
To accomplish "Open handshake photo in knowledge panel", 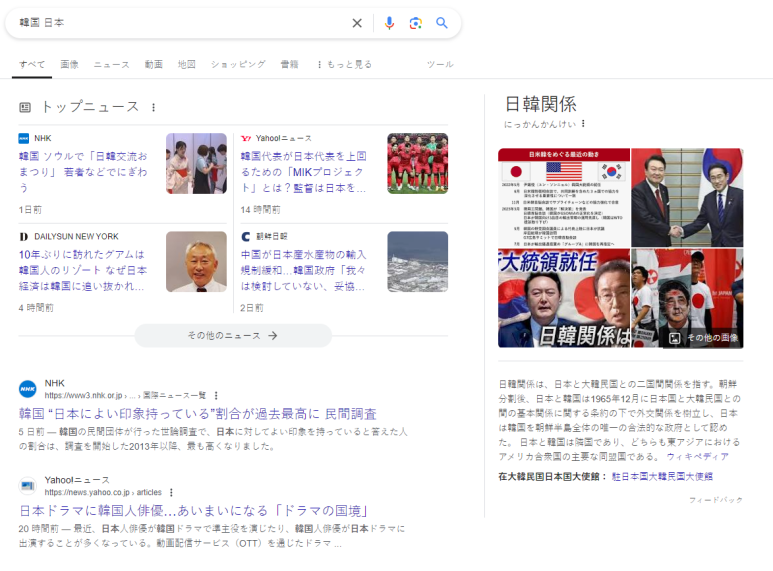I will click(687, 198).
